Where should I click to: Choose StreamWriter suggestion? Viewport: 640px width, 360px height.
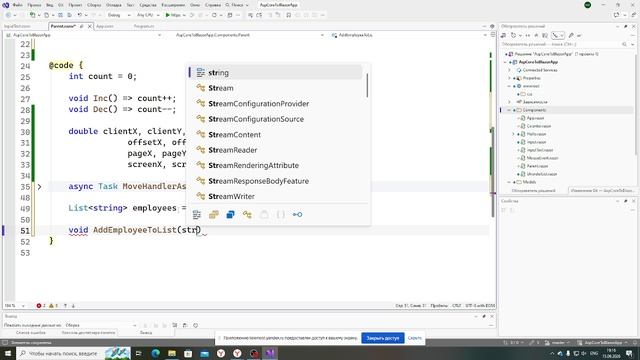[276, 196]
